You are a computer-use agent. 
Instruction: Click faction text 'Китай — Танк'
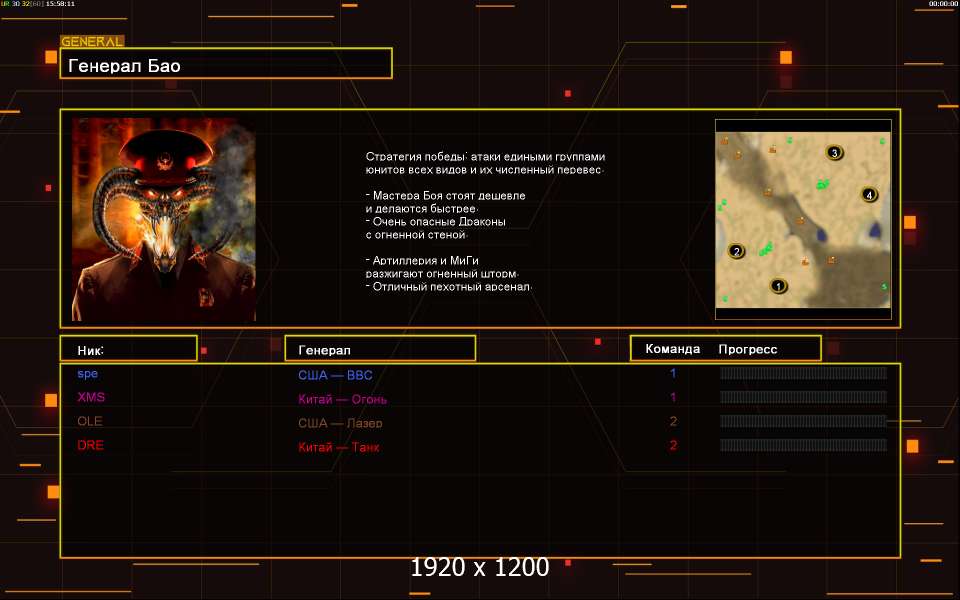(339, 447)
